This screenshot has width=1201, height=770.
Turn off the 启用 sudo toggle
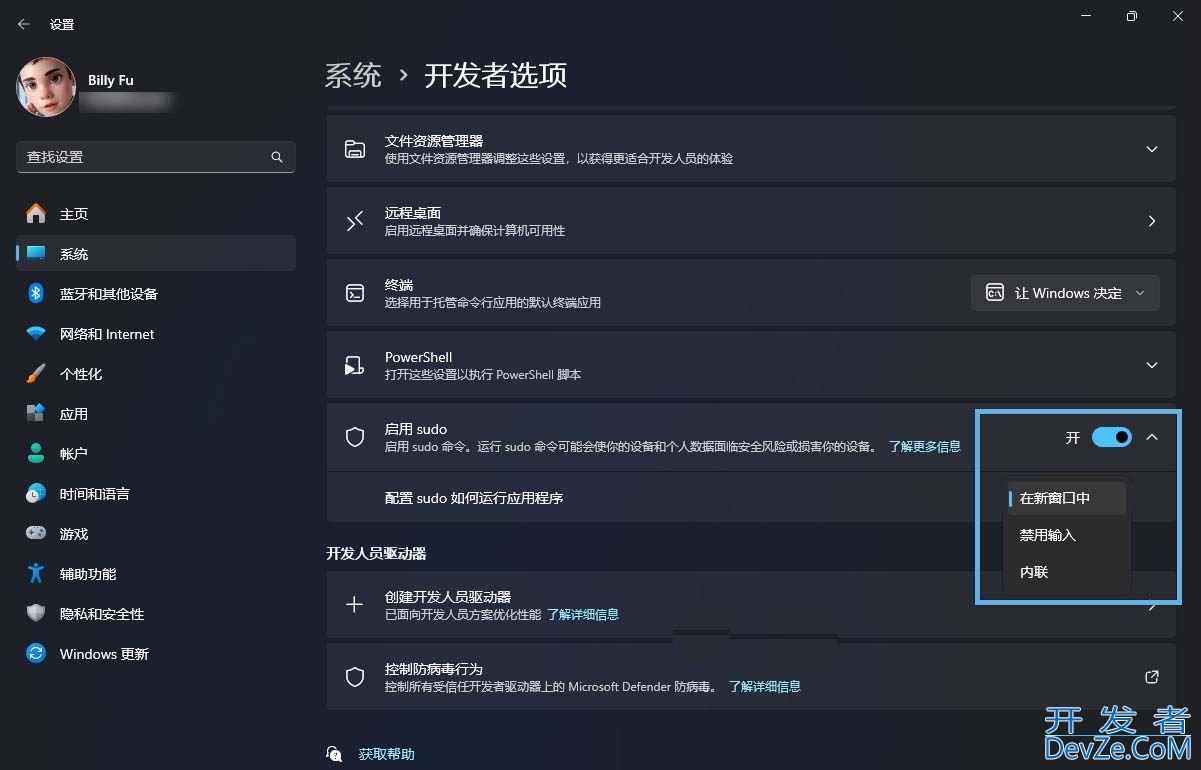1112,437
